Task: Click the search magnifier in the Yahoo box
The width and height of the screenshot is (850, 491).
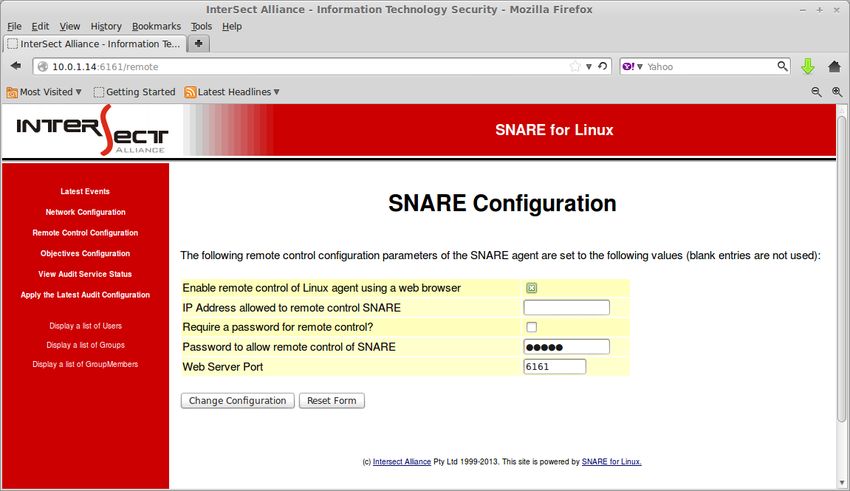Action: pyautogui.click(x=782, y=66)
